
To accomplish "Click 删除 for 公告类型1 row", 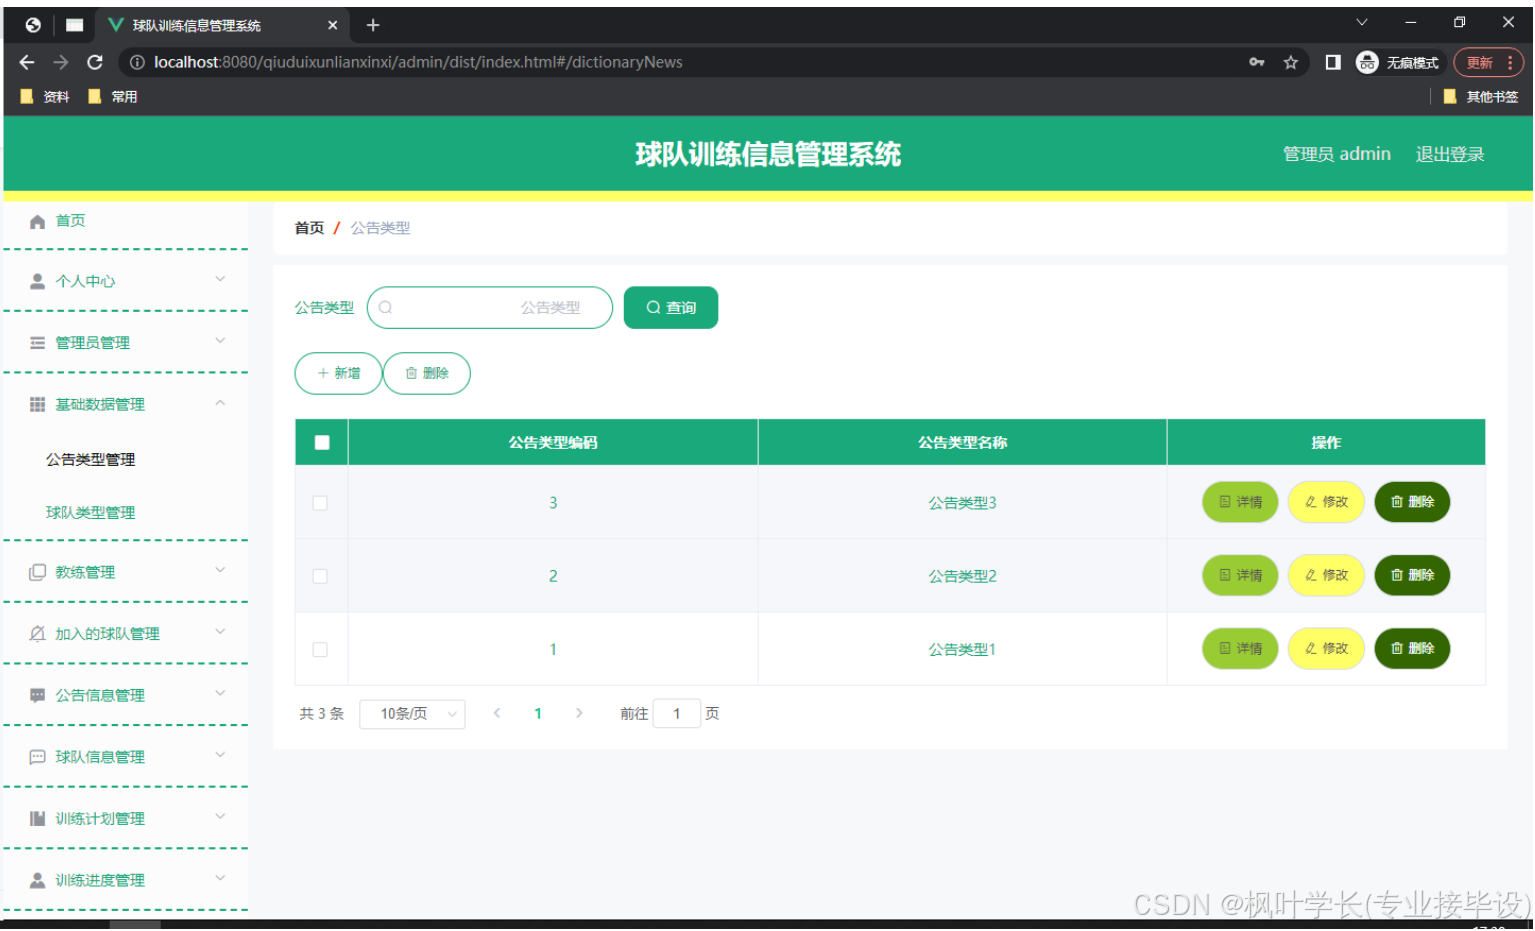I will 1412,649.
